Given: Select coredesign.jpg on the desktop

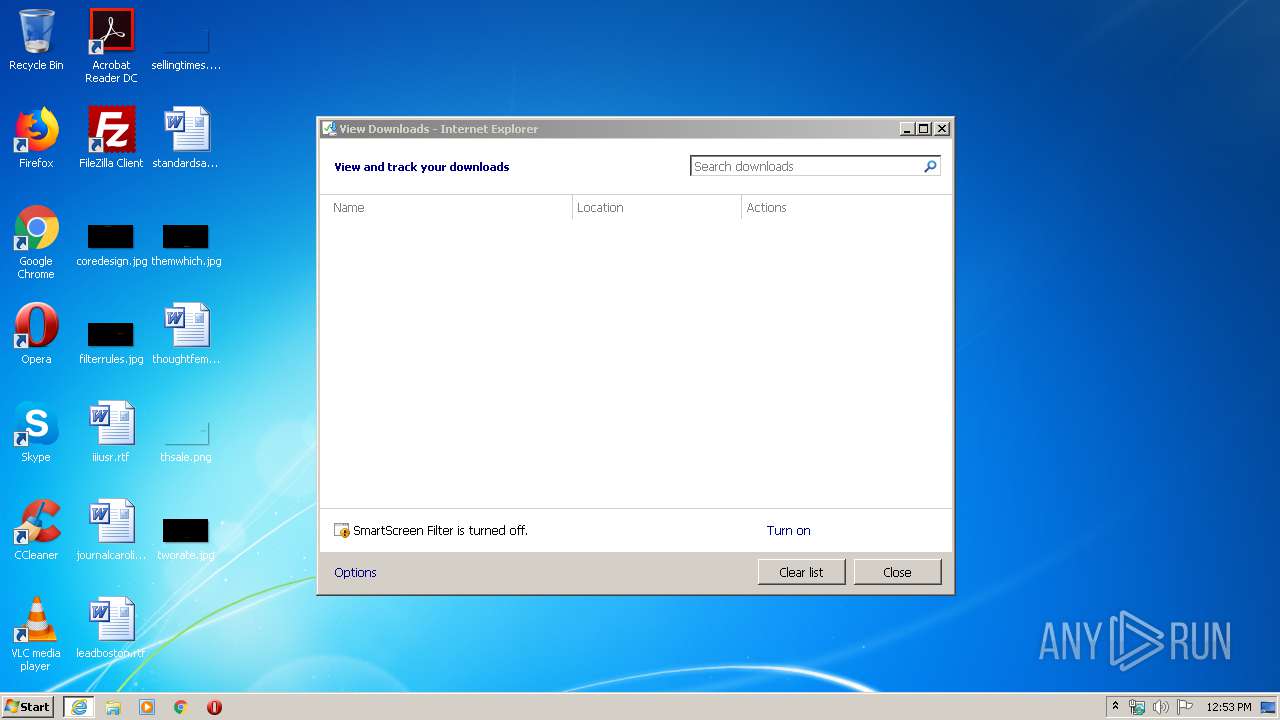Looking at the screenshot, I should click(x=111, y=245).
